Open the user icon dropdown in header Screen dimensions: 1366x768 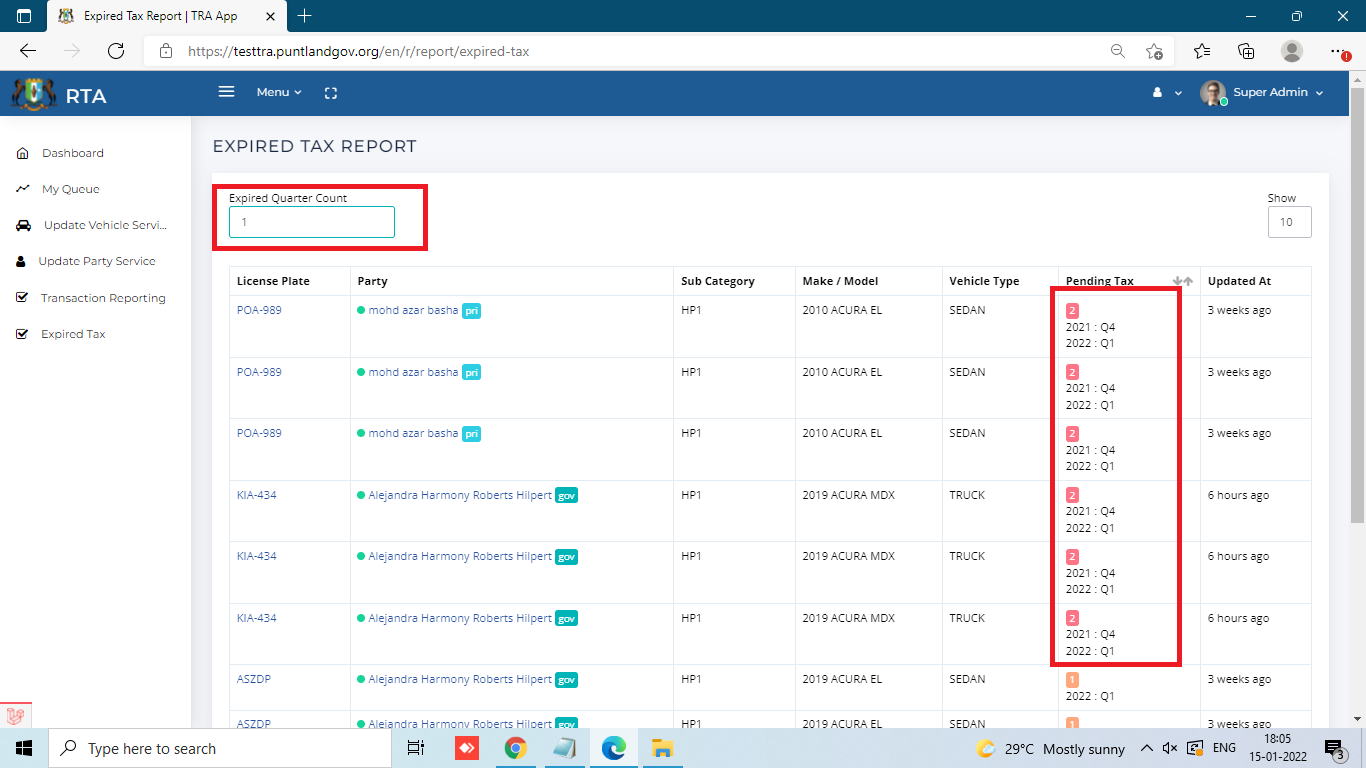1166,92
